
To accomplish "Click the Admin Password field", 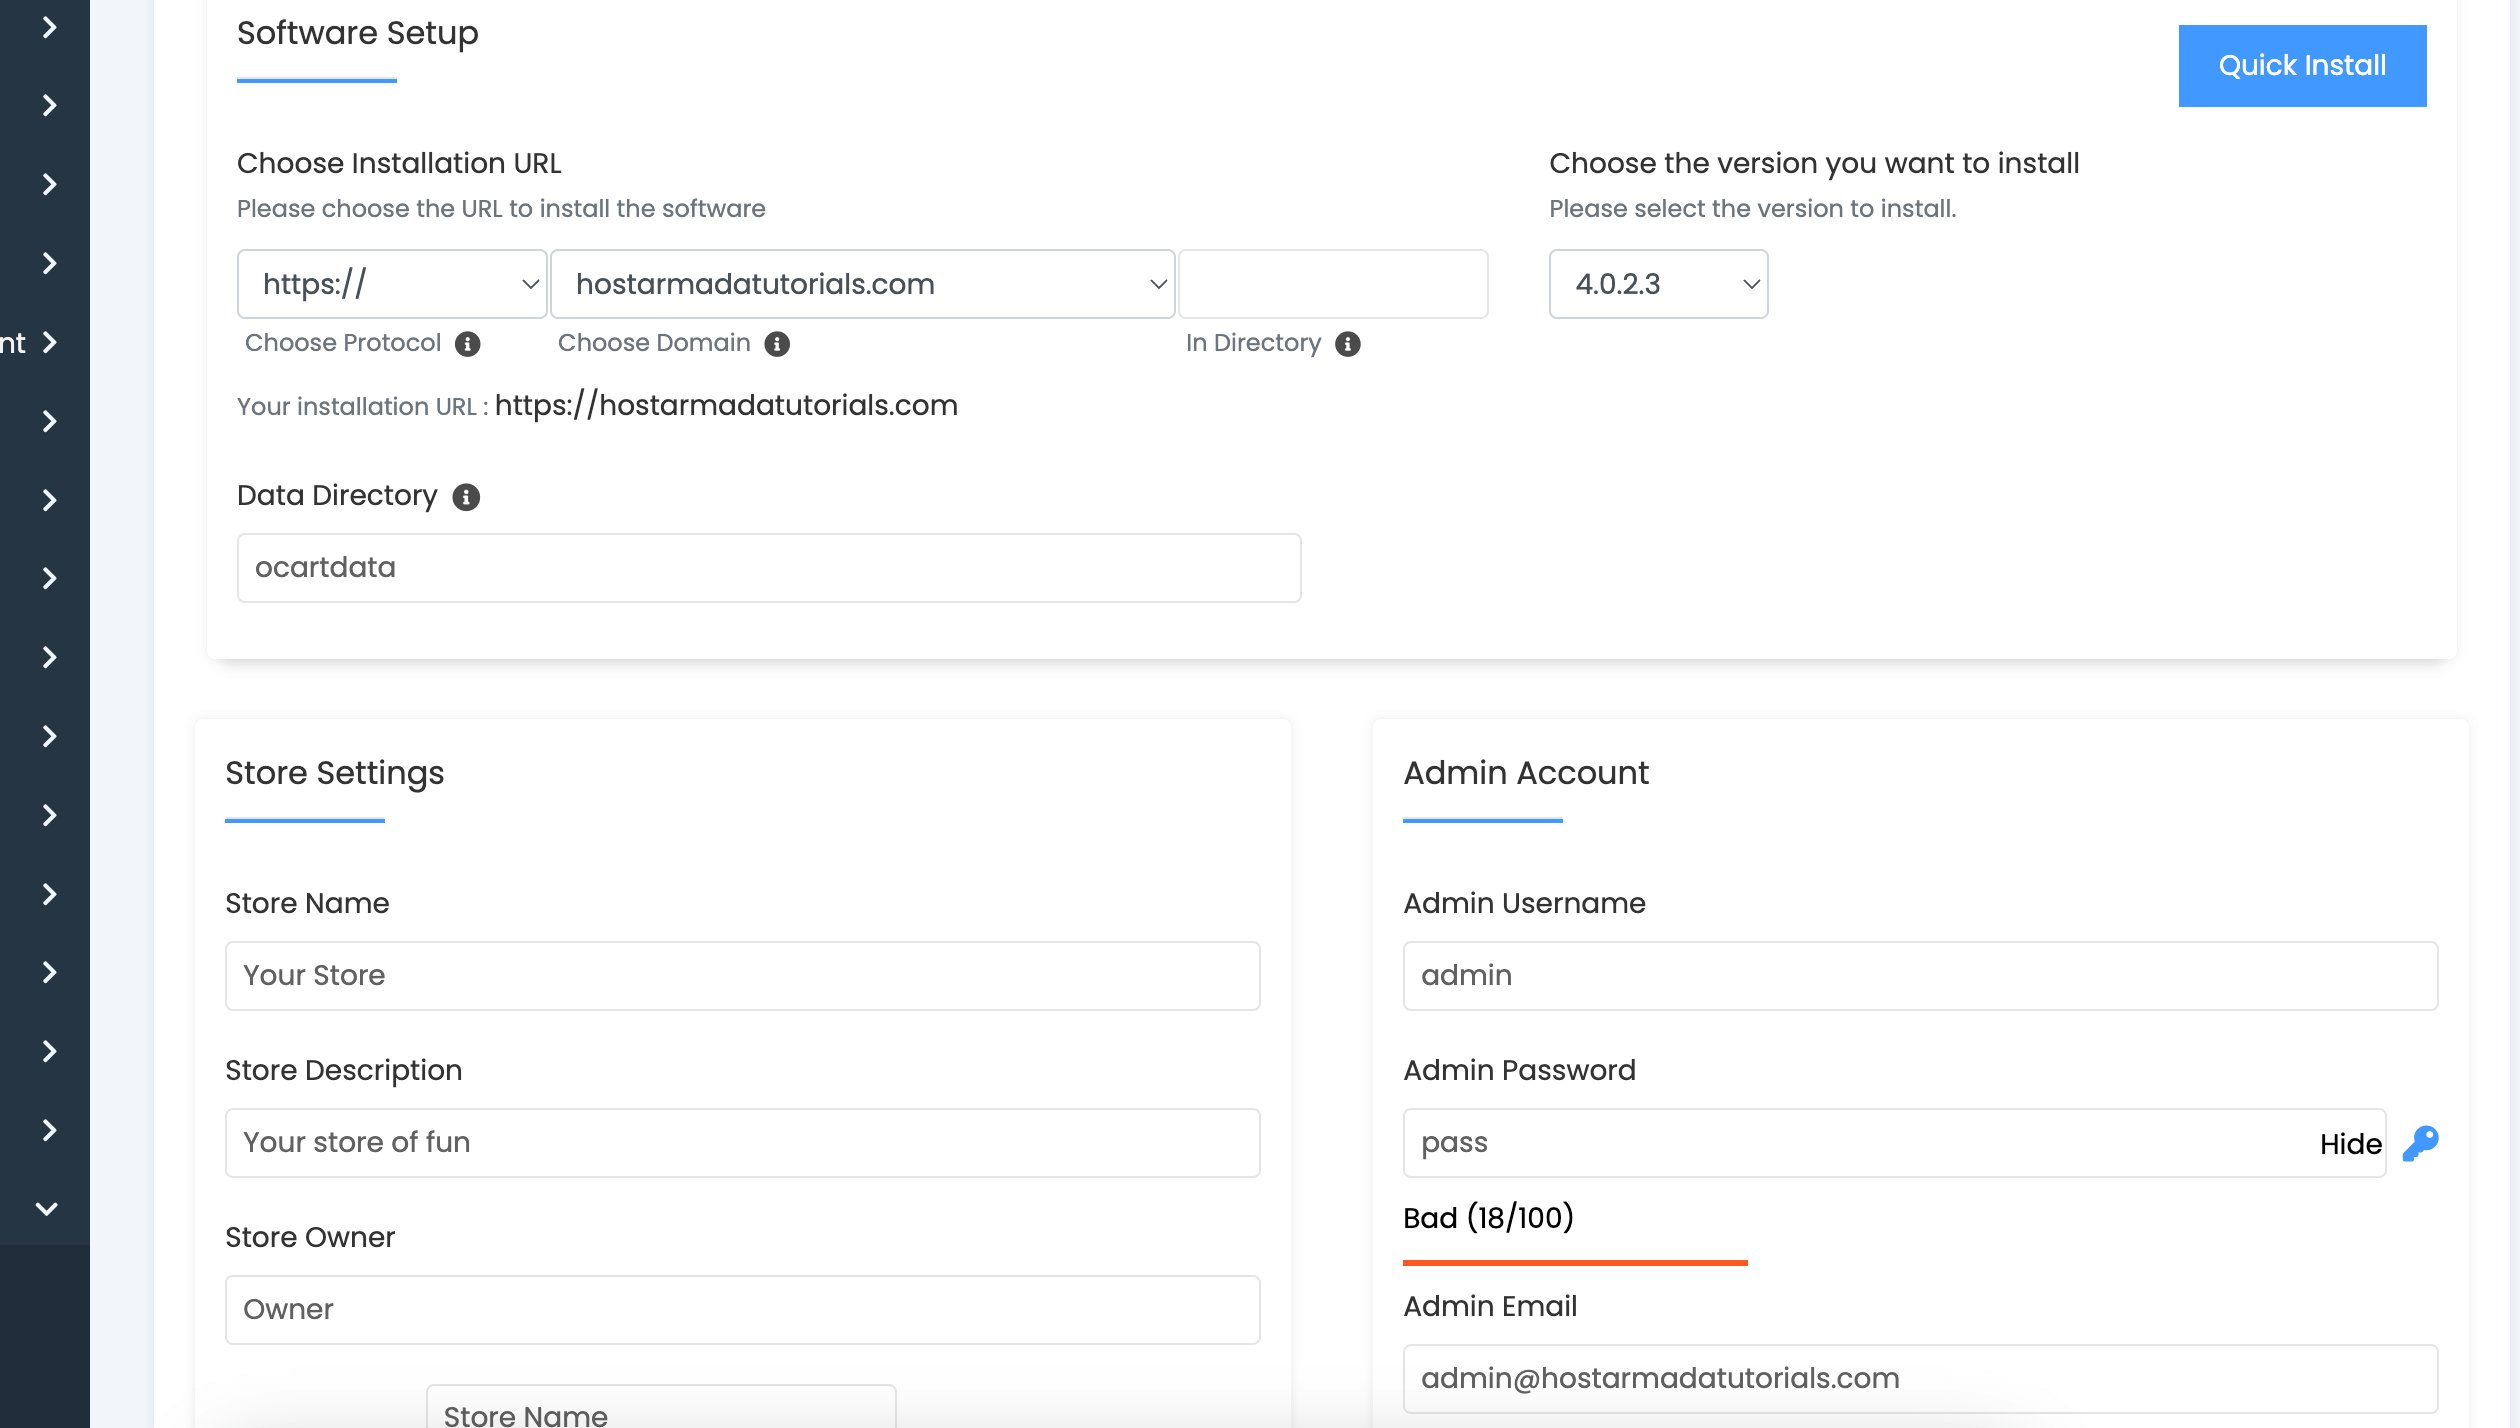I will [1894, 1143].
